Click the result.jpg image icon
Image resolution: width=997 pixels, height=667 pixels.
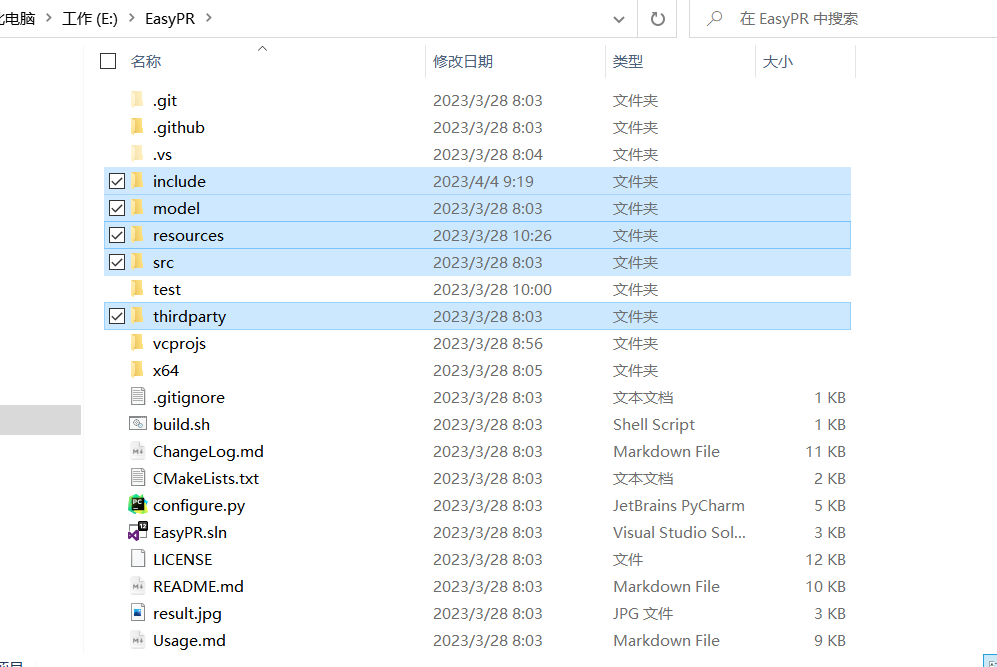[138, 613]
